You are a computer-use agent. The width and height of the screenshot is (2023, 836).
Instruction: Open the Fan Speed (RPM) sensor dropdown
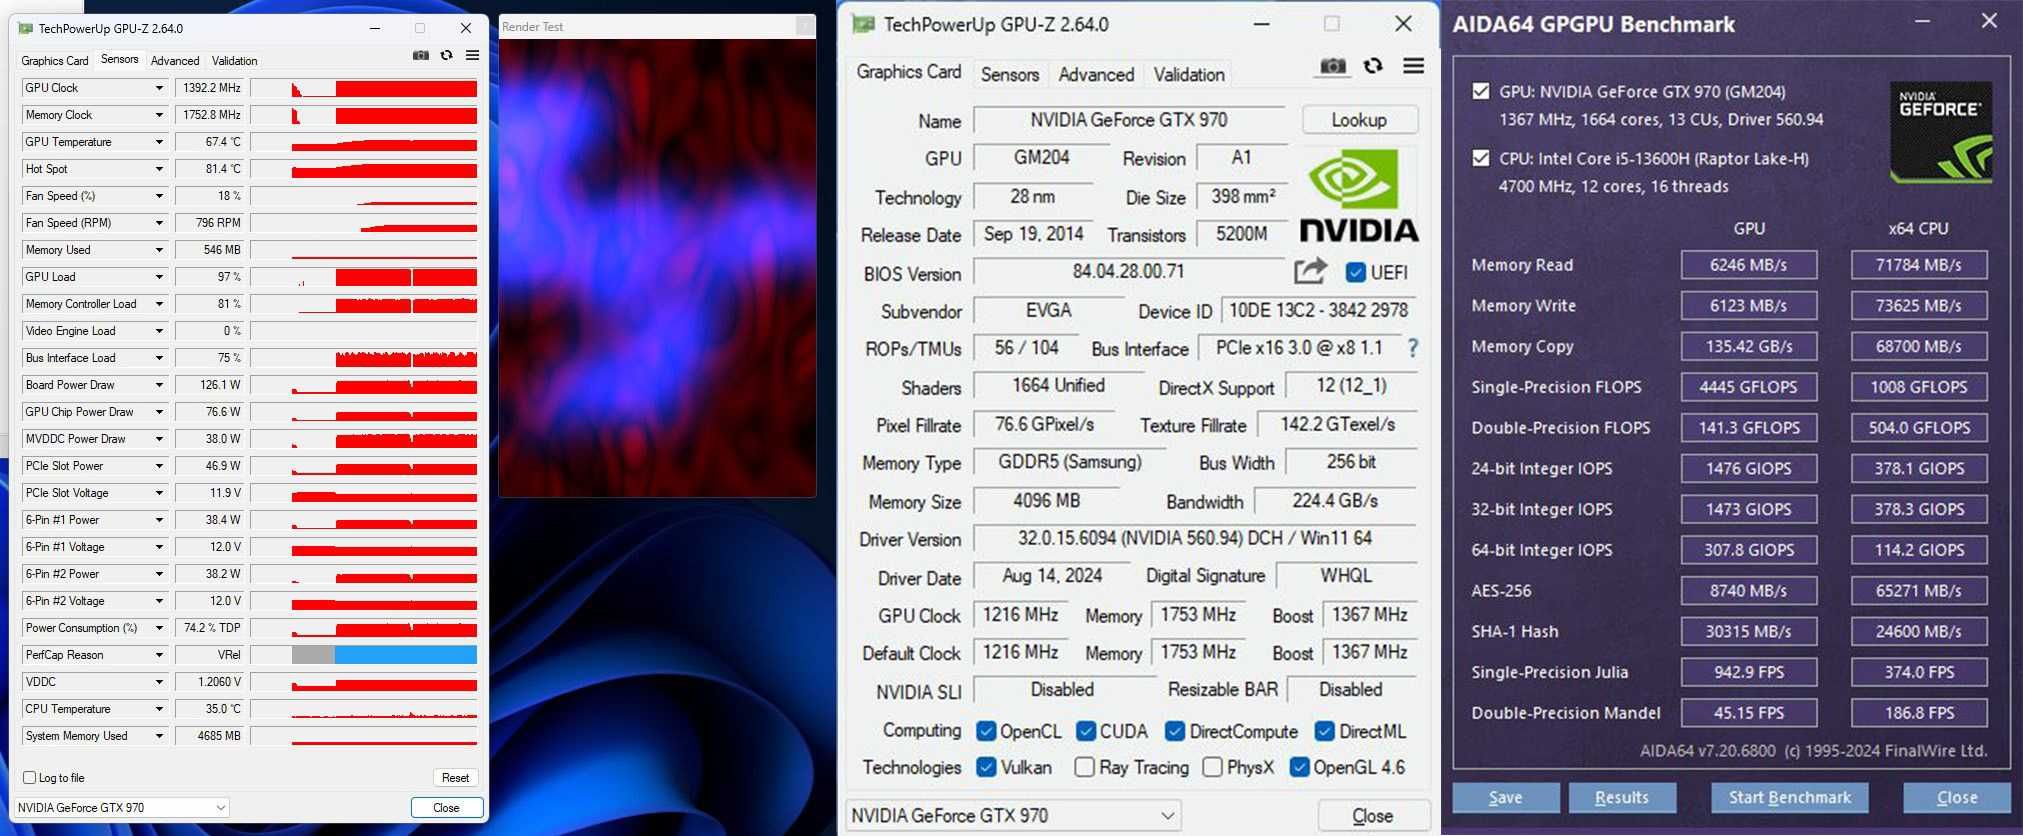(x=159, y=223)
